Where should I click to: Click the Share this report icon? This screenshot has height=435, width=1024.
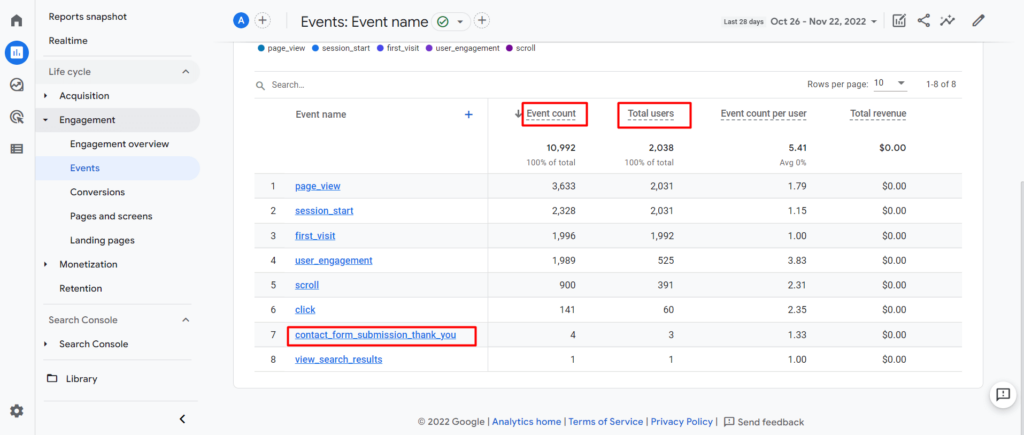click(x=923, y=21)
